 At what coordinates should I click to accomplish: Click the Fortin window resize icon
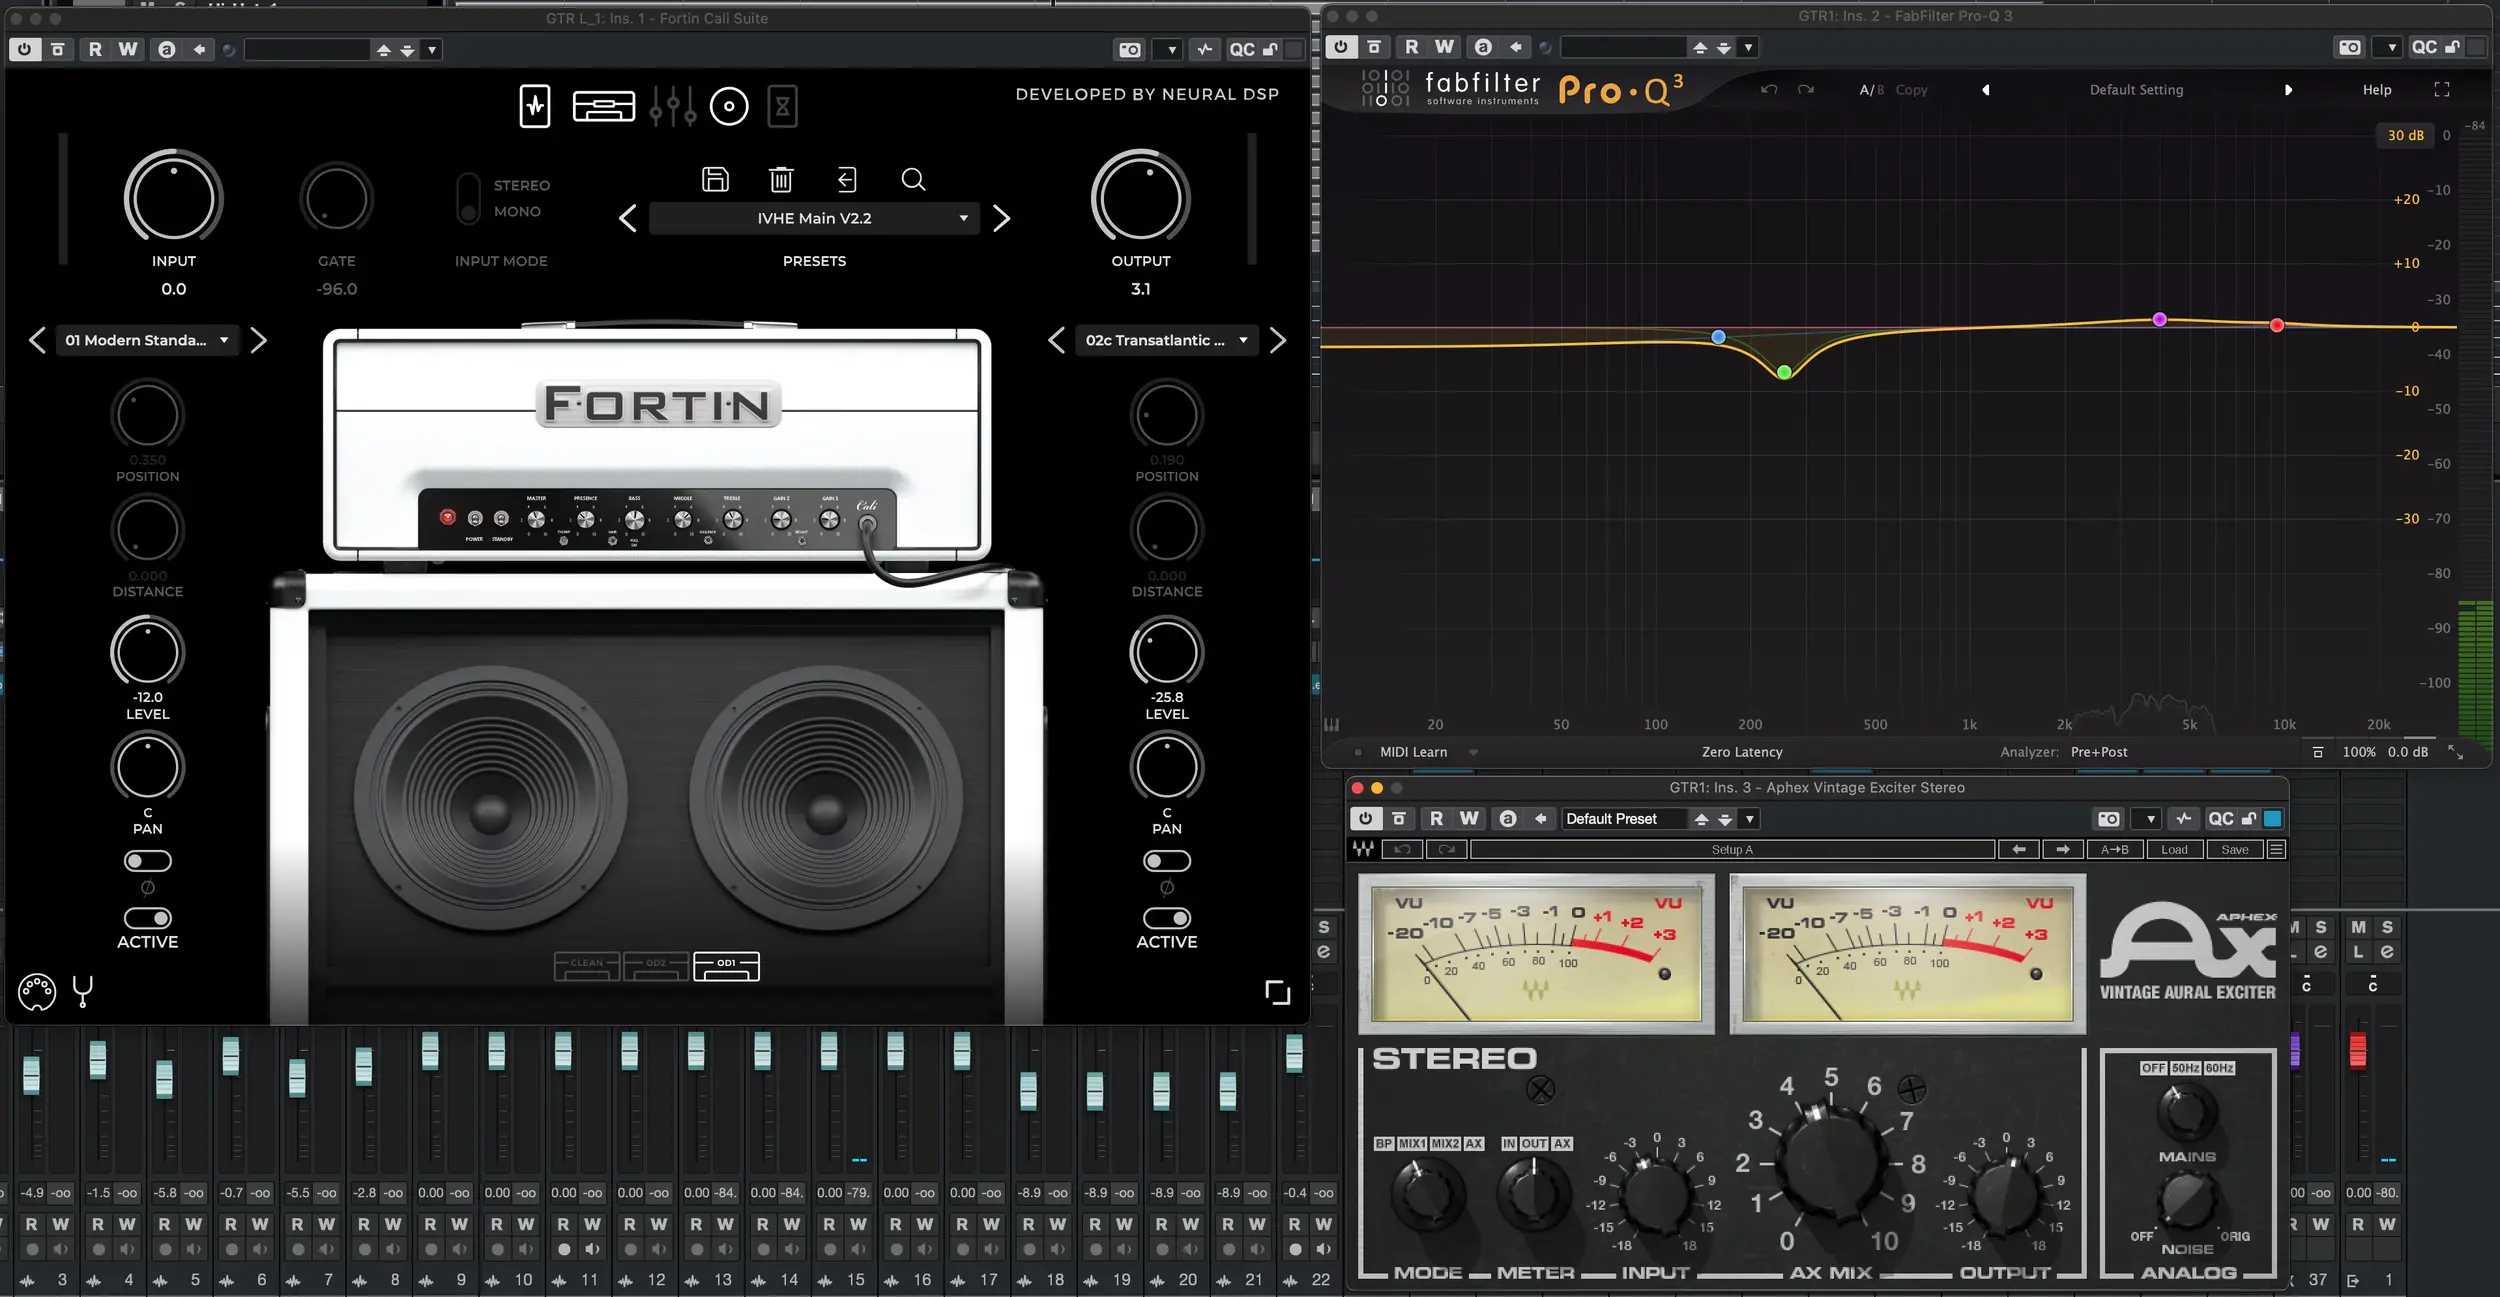click(x=1277, y=992)
